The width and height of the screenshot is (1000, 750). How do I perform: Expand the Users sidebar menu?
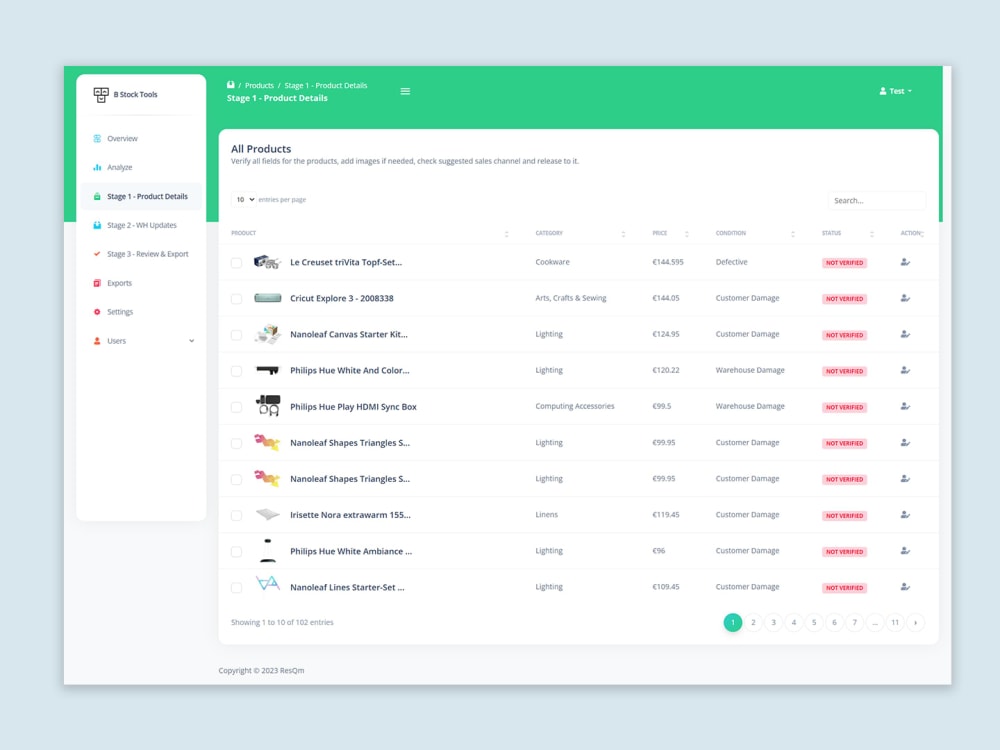118,340
